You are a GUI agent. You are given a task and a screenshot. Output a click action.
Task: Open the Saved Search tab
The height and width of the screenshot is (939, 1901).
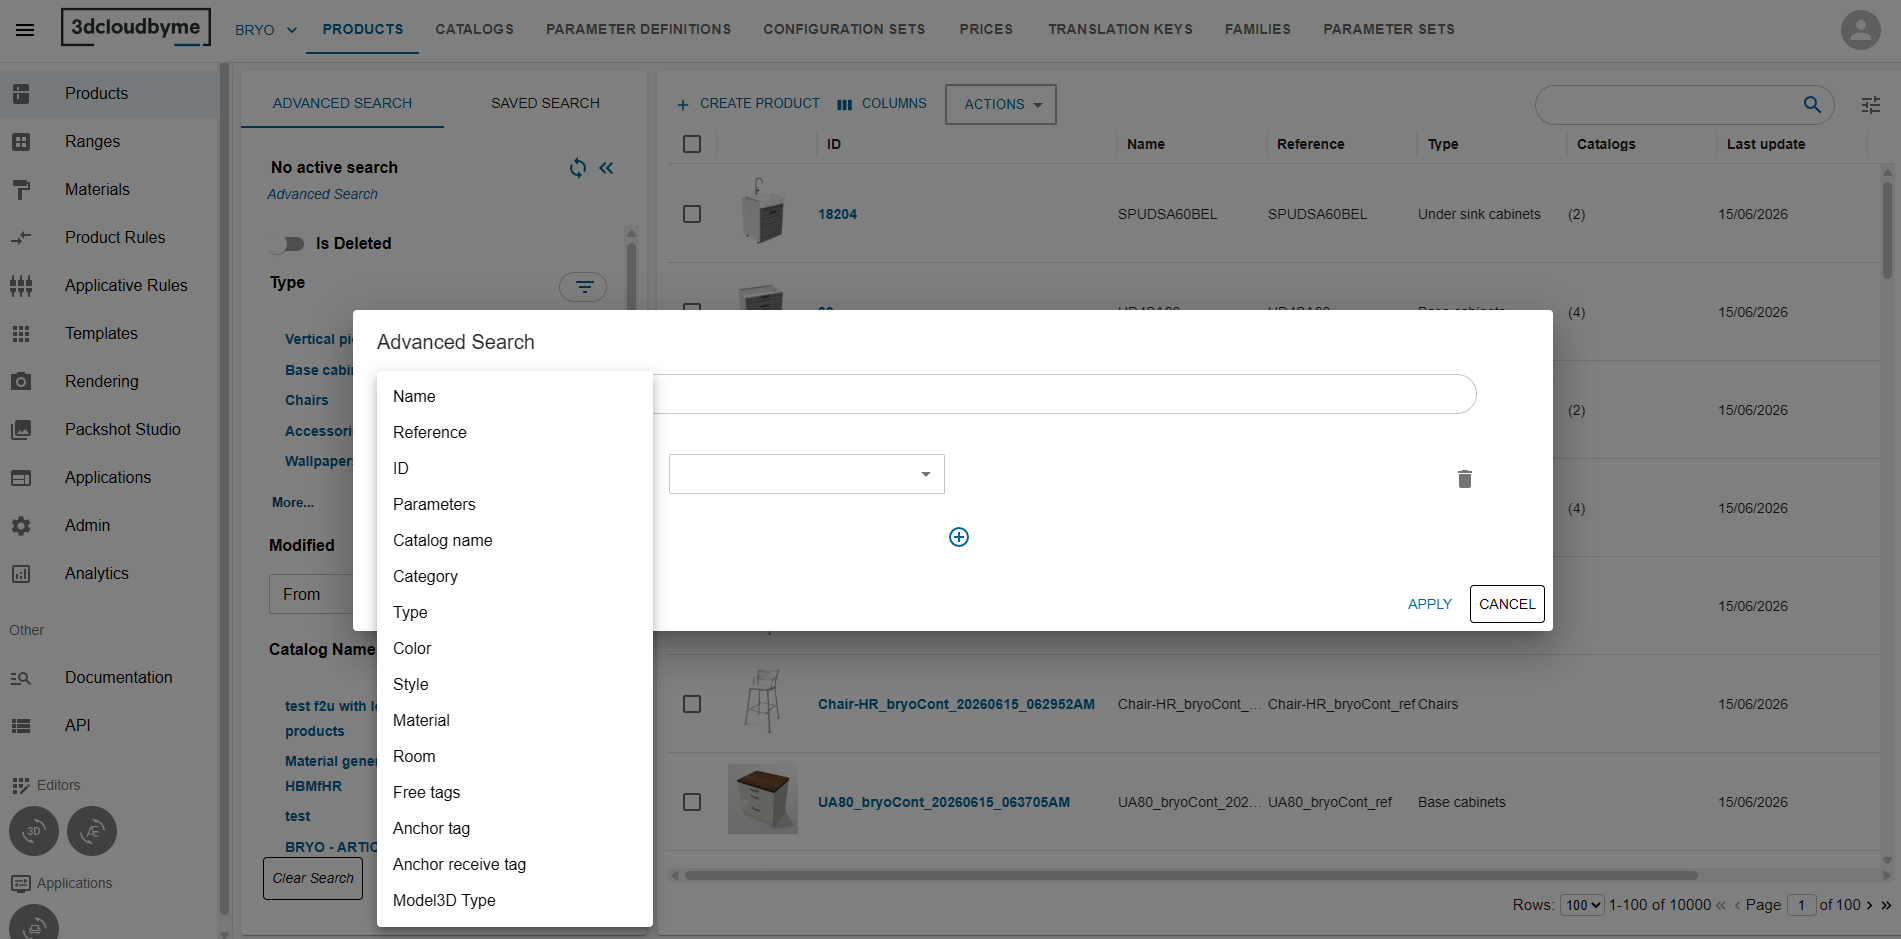[x=545, y=104]
